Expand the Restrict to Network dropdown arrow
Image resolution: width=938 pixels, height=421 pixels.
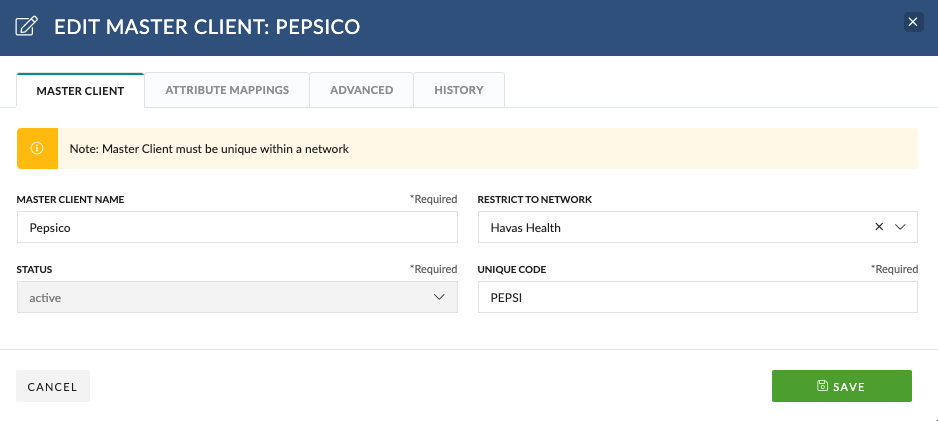click(x=901, y=227)
